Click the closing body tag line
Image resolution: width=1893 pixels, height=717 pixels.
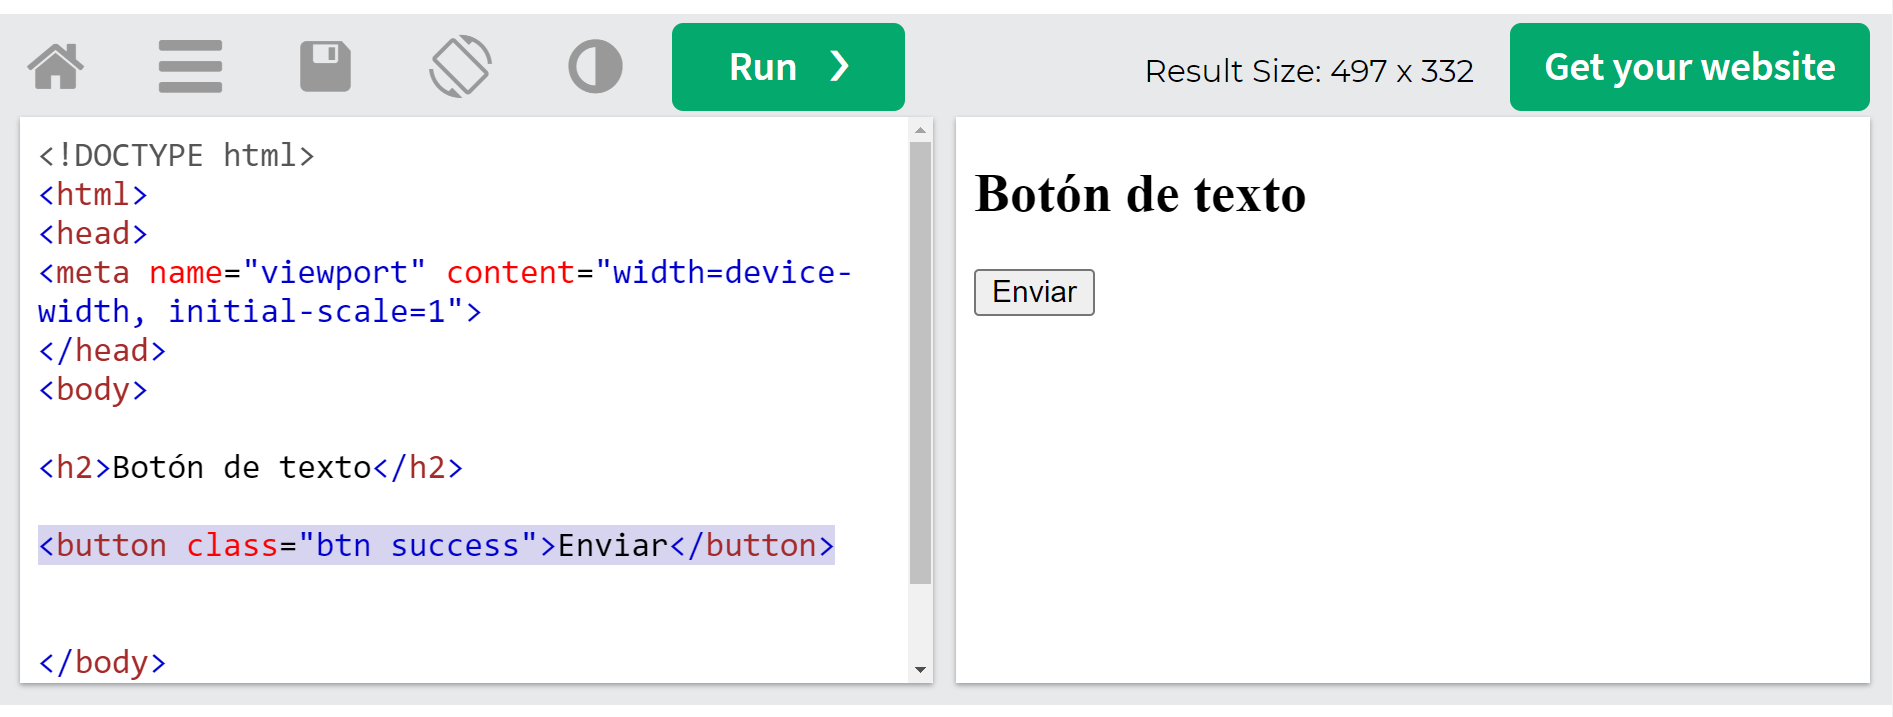pos(102,663)
